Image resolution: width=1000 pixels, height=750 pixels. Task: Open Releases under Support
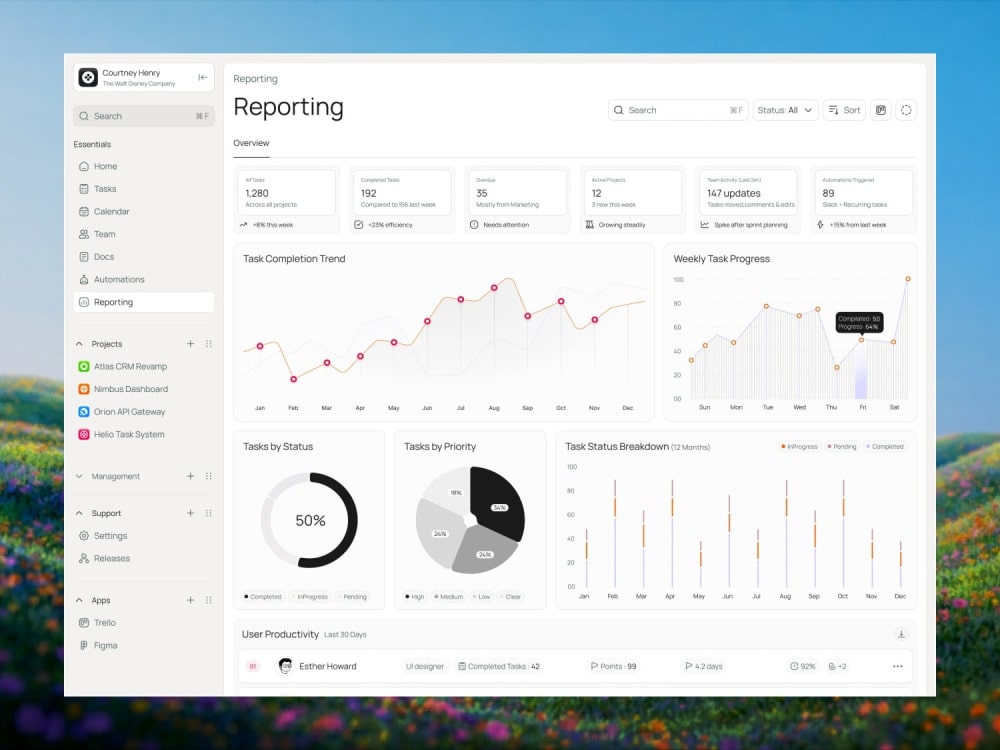coord(143,558)
